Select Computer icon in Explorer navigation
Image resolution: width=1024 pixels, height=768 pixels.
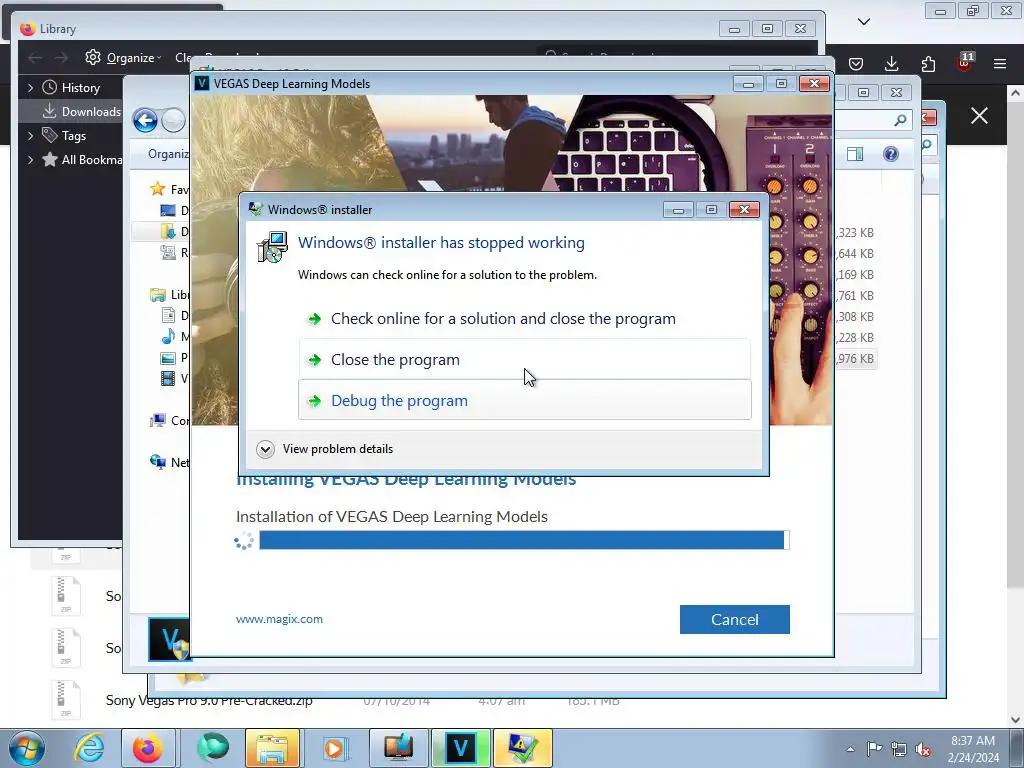[157, 421]
